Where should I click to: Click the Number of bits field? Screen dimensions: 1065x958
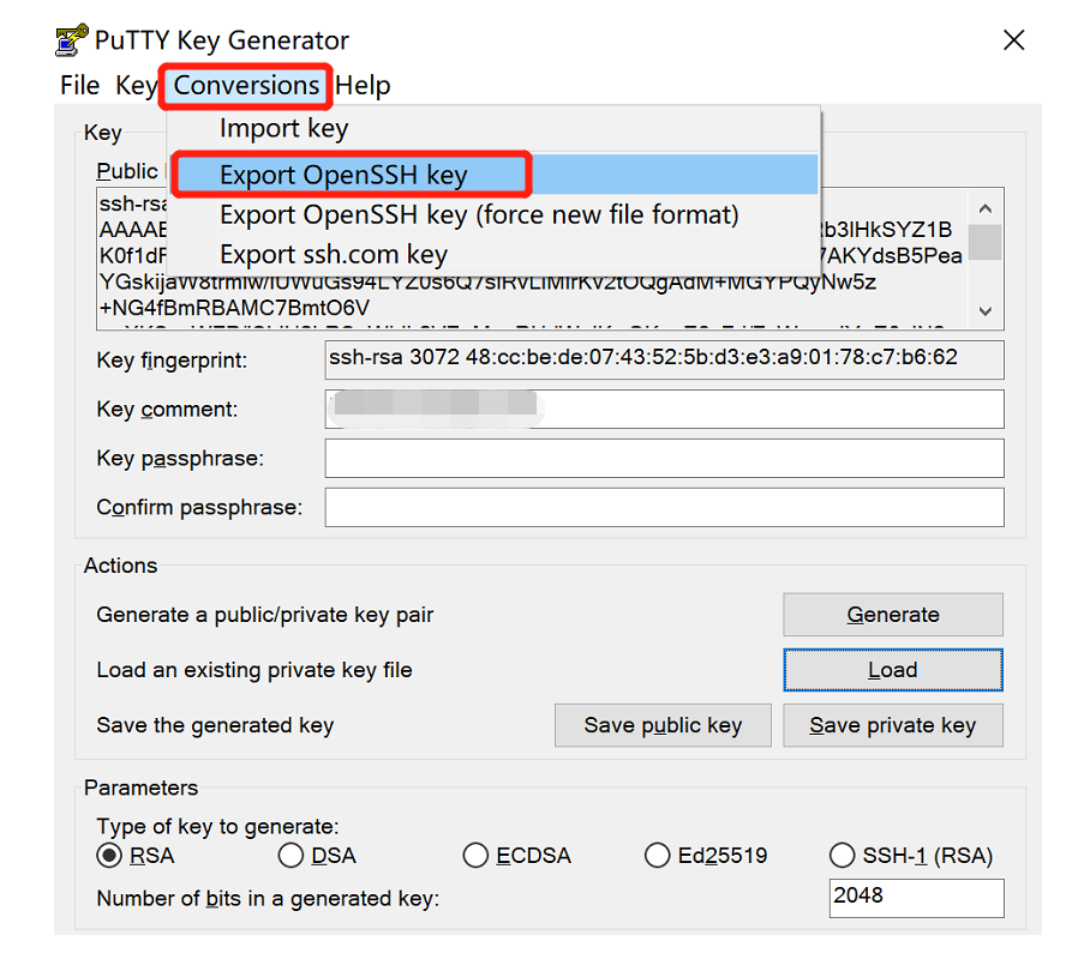[x=915, y=898]
